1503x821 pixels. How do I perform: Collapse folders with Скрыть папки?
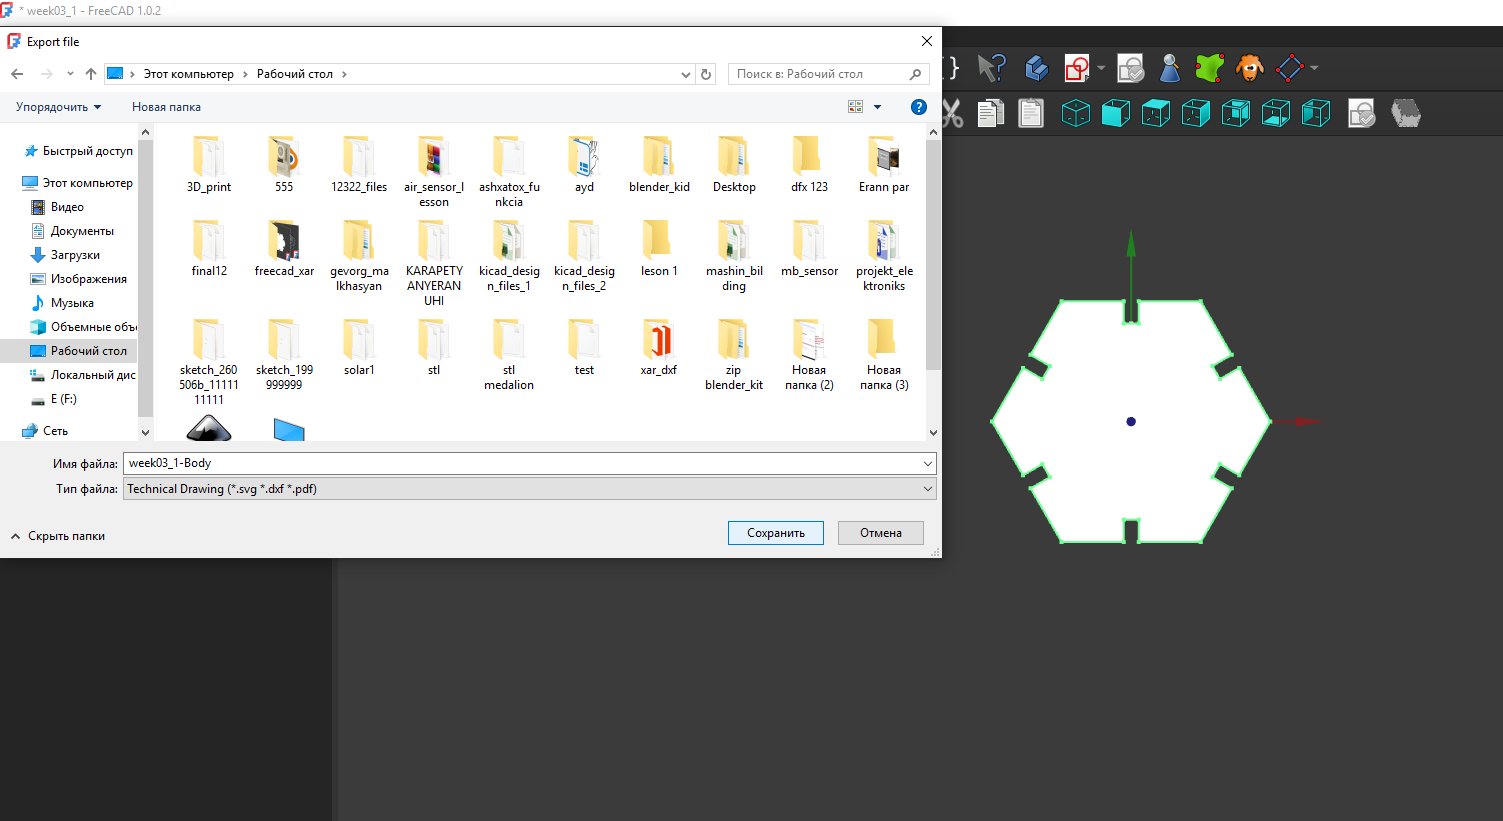58,536
